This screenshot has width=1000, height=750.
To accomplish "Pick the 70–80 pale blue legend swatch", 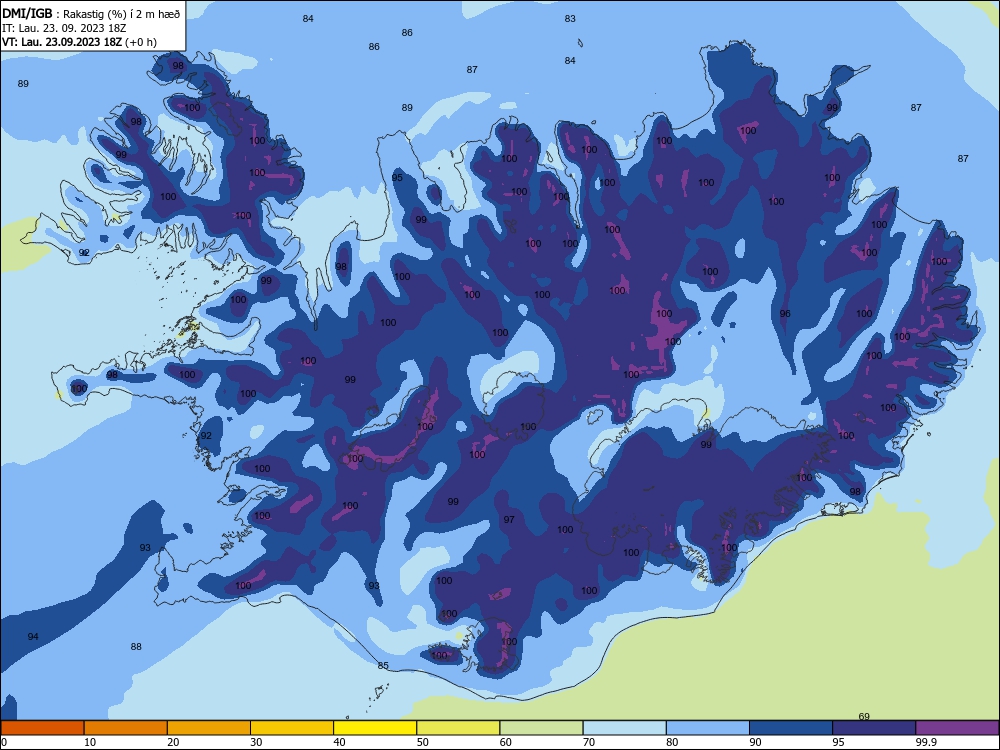I will click(x=624, y=728).
